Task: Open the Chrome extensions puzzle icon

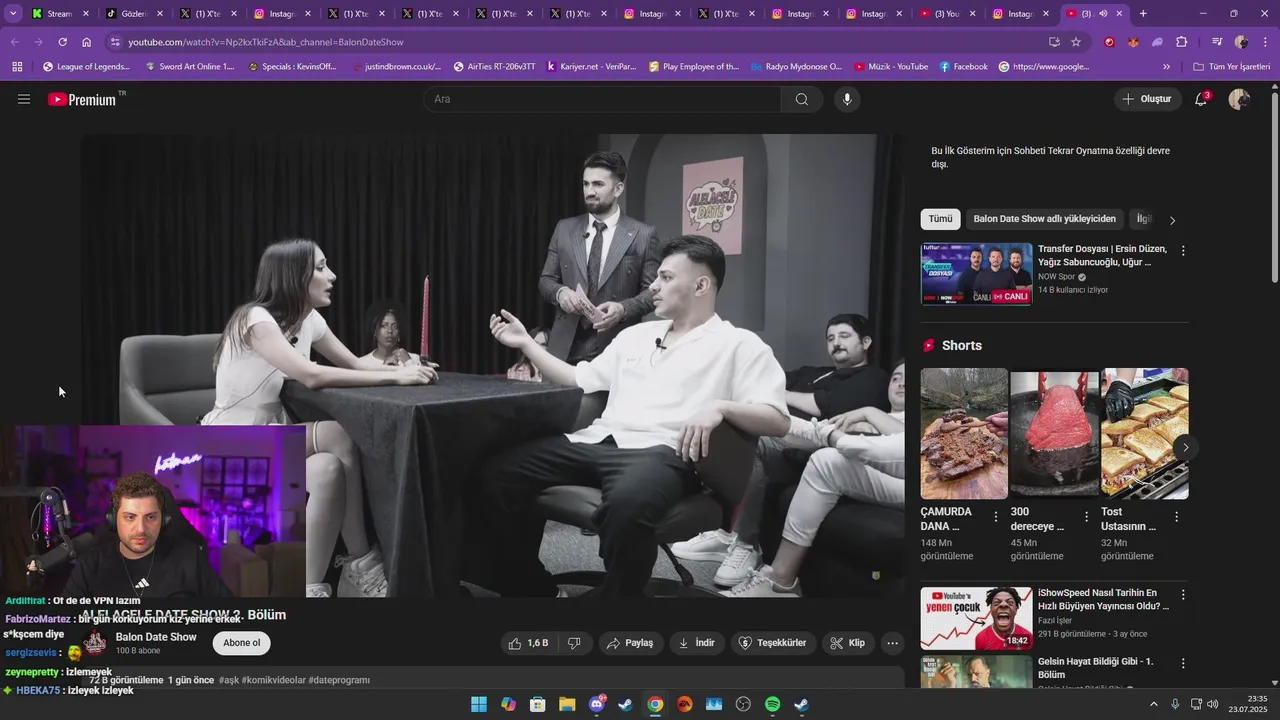Action: point(1182,42)
